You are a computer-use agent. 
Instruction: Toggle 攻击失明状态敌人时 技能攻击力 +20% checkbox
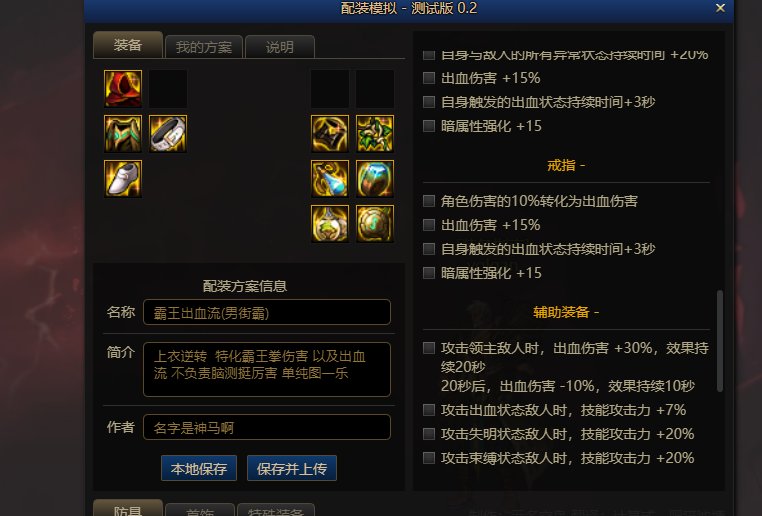click(x=429, y=434)
